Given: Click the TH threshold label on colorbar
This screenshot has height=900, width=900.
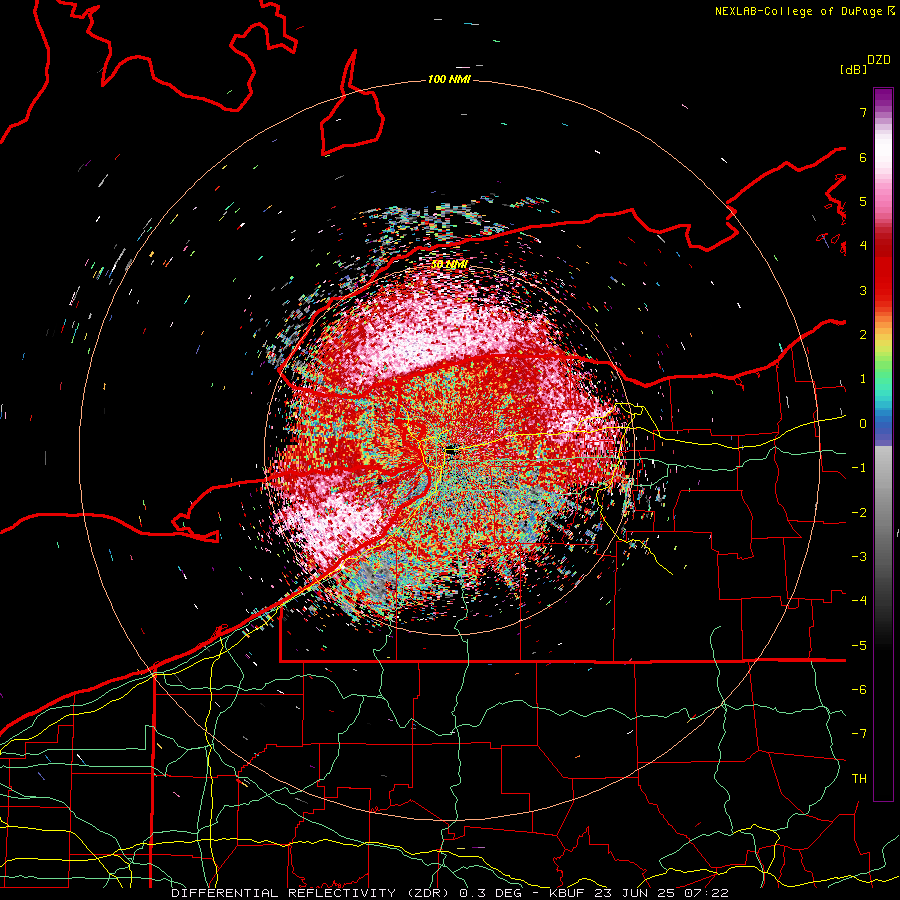Looking at the screenshot, I should tap(859, 779).
